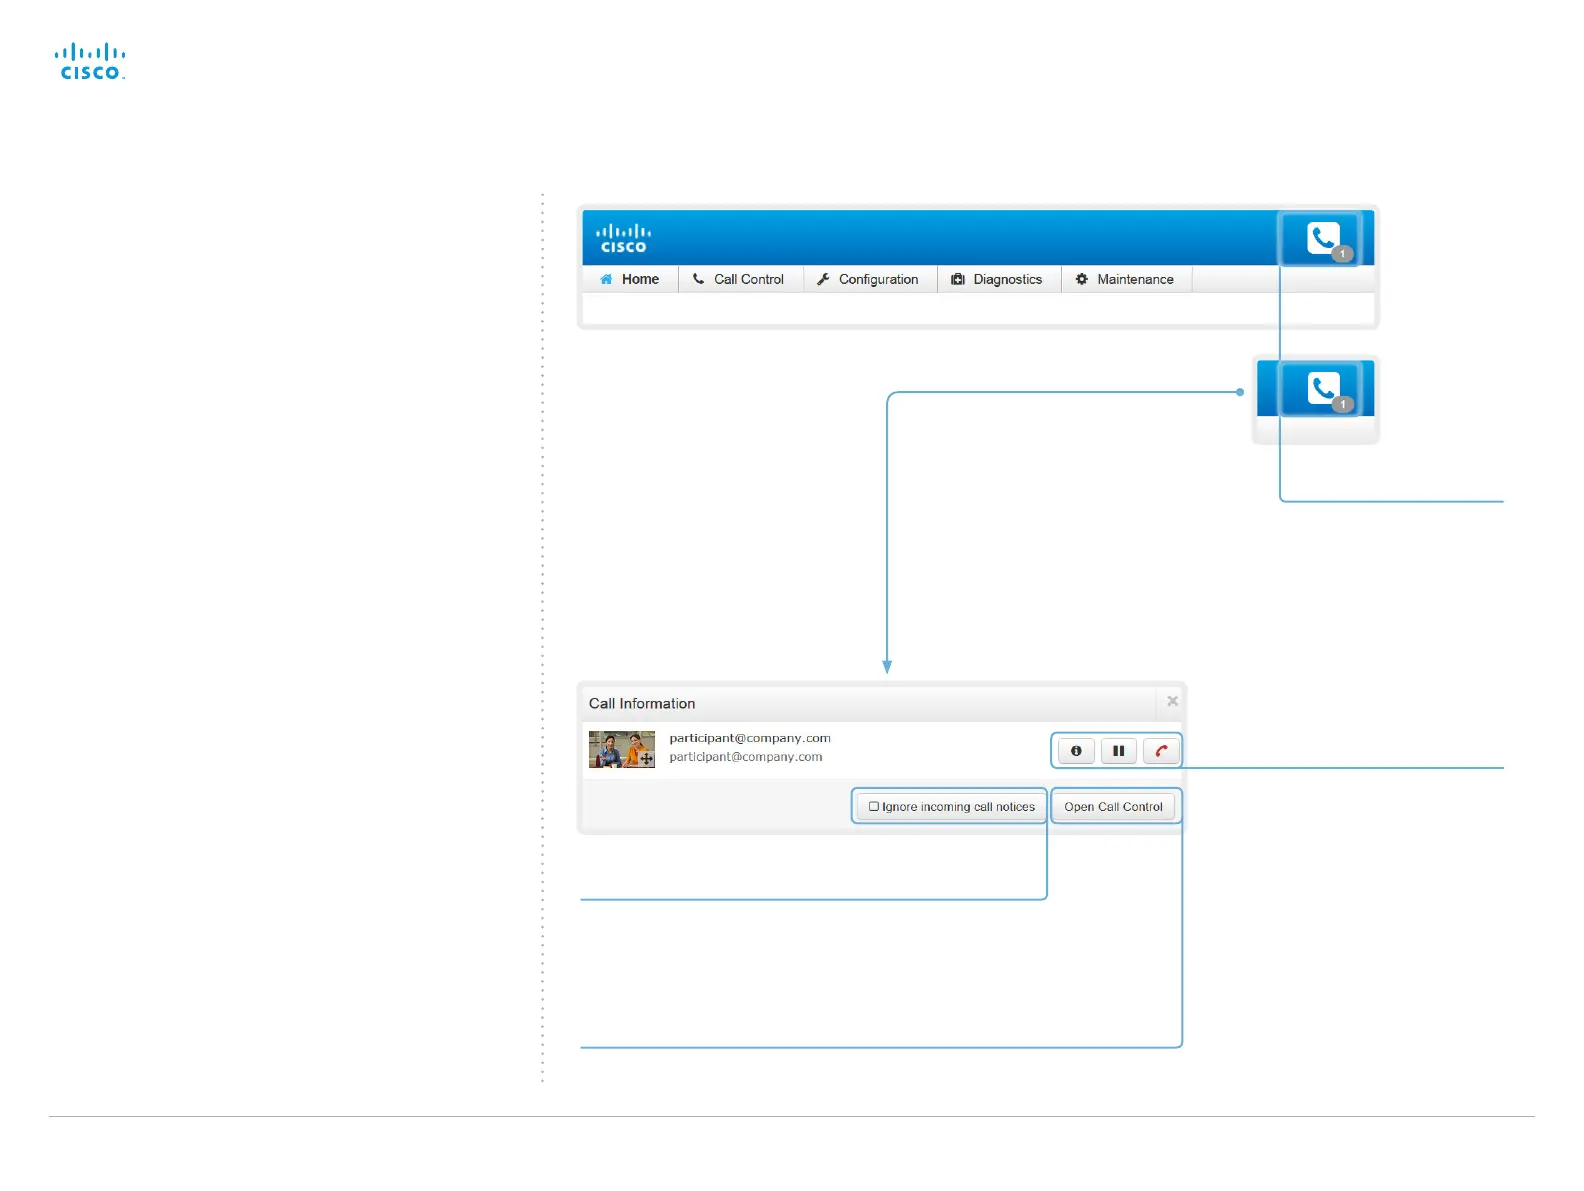
Task: Open the Home tab
Action: (x=630, y=279)
